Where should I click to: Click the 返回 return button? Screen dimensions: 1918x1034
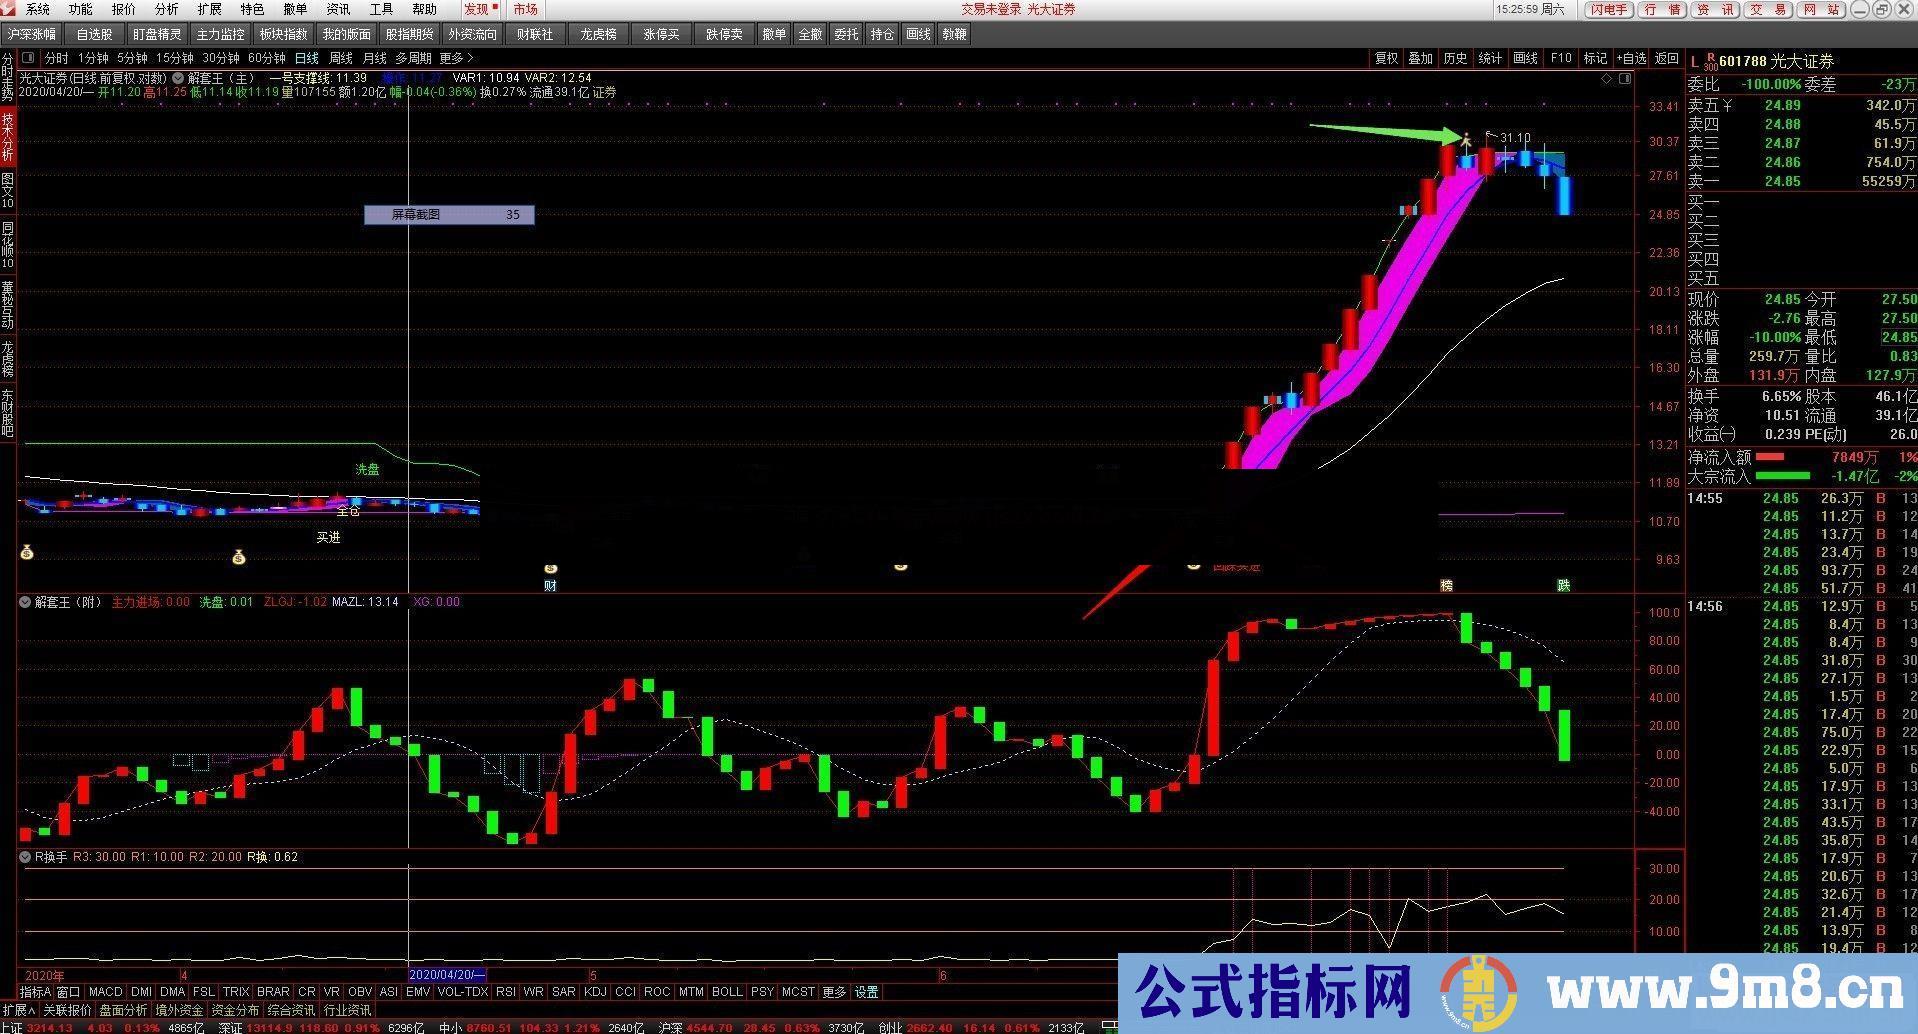click(x=1668, y=58)
